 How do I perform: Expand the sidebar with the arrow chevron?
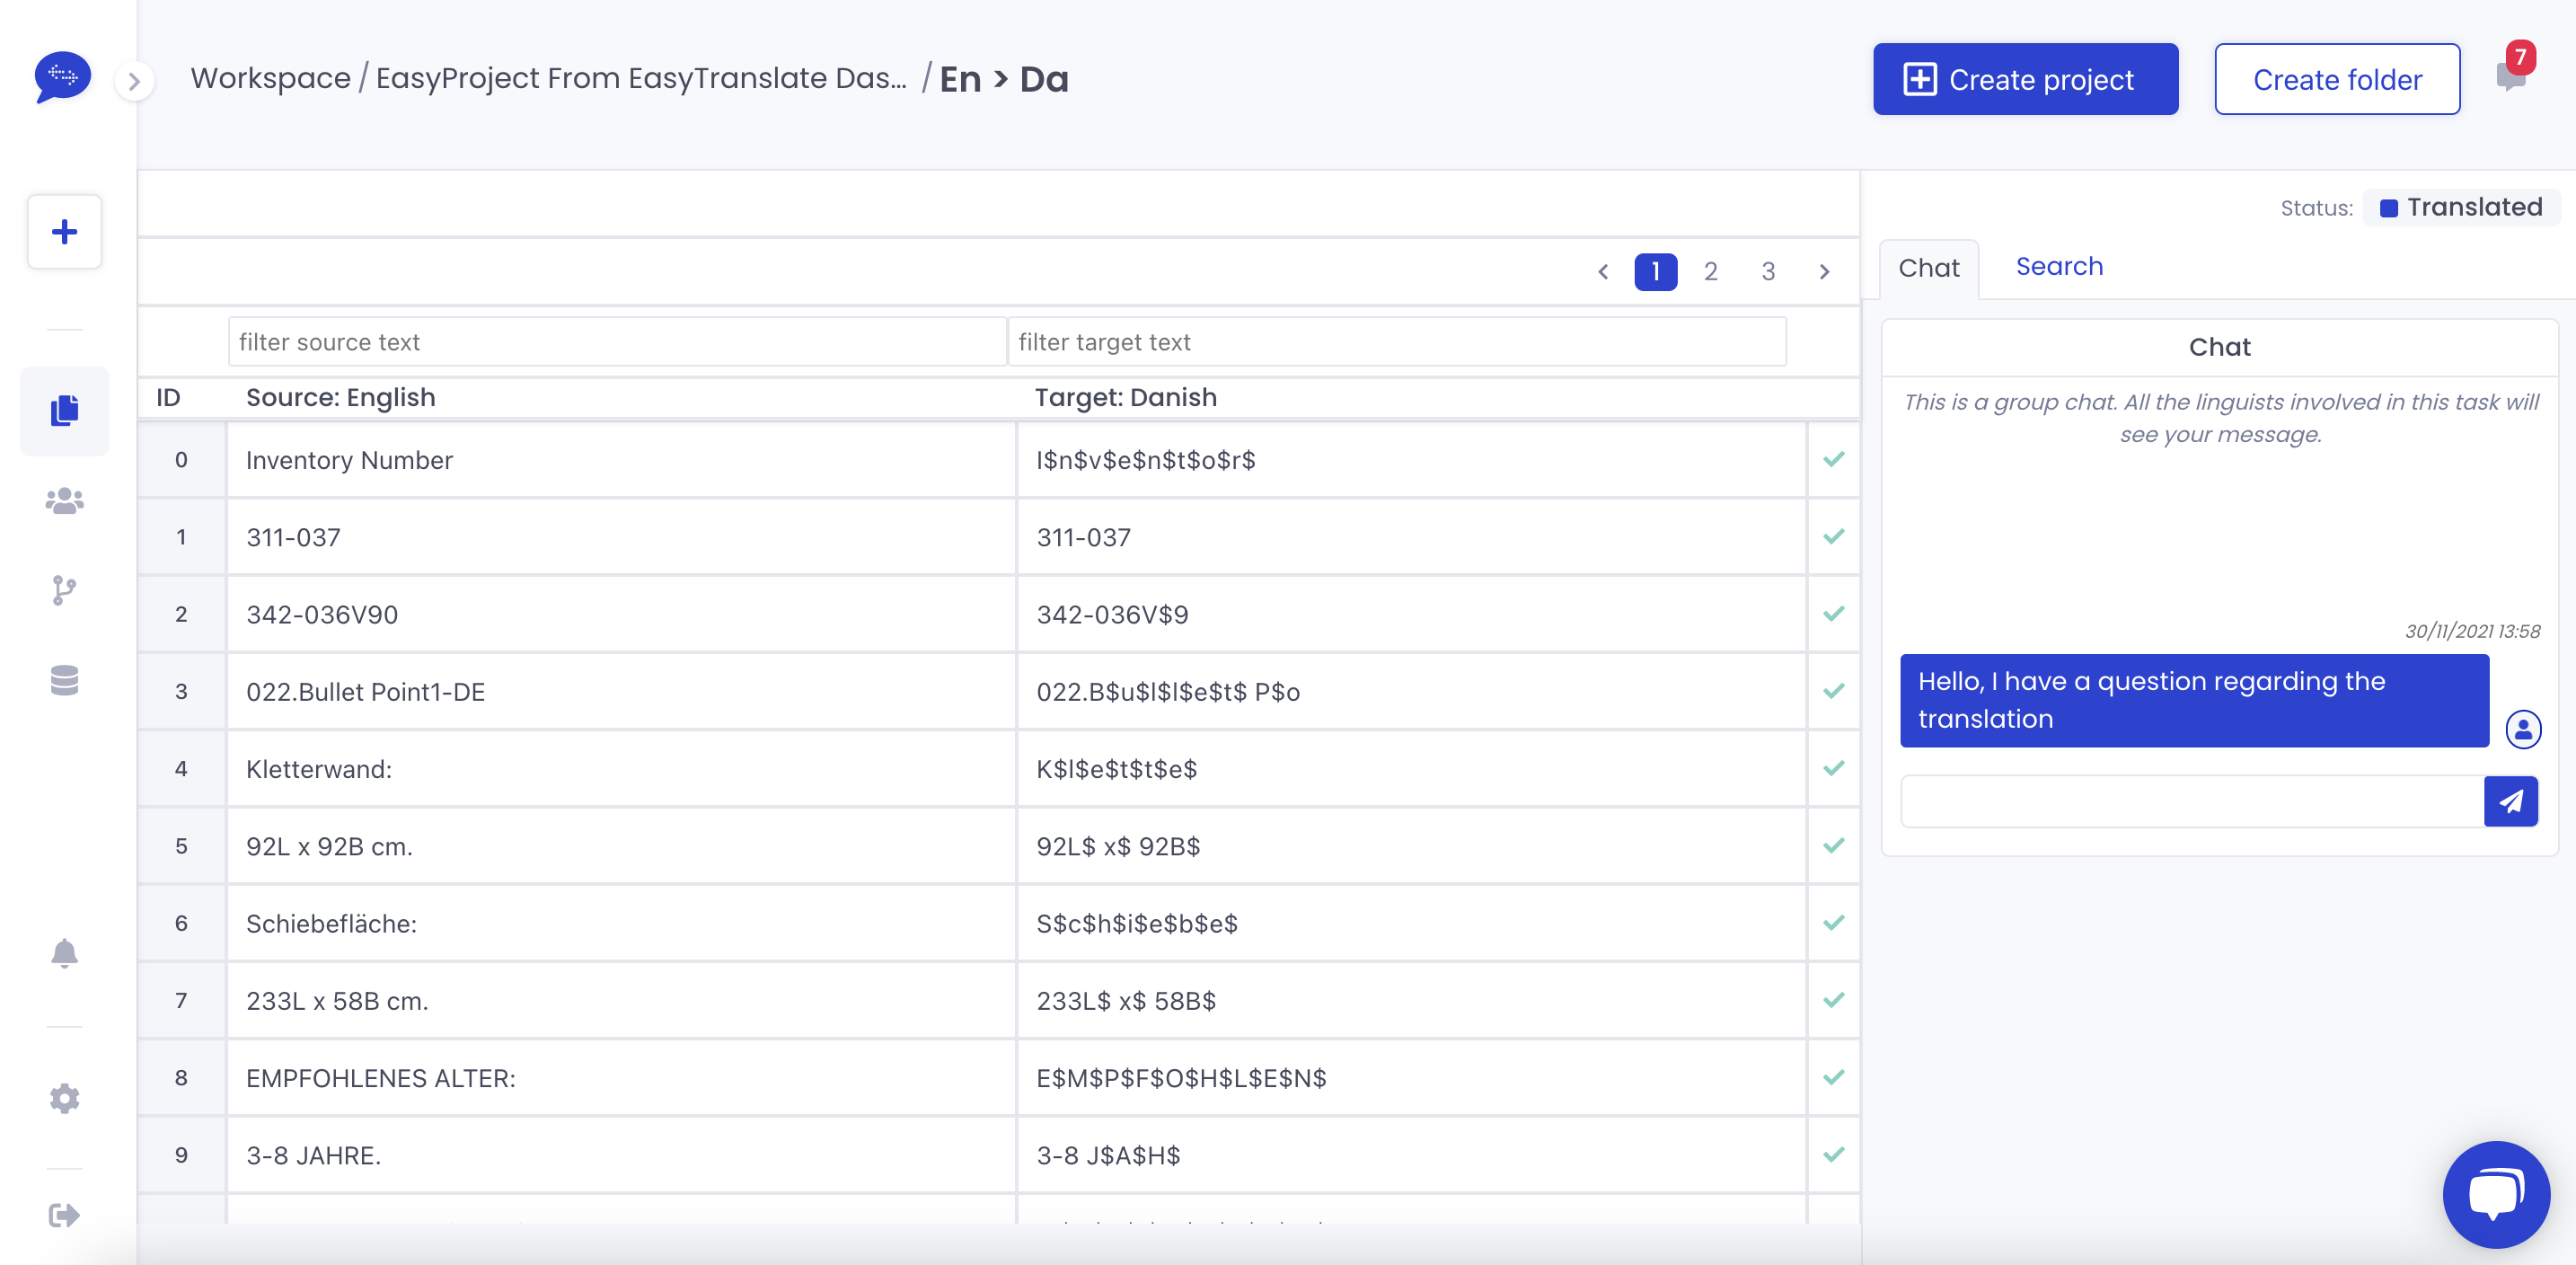pos(134,82)
